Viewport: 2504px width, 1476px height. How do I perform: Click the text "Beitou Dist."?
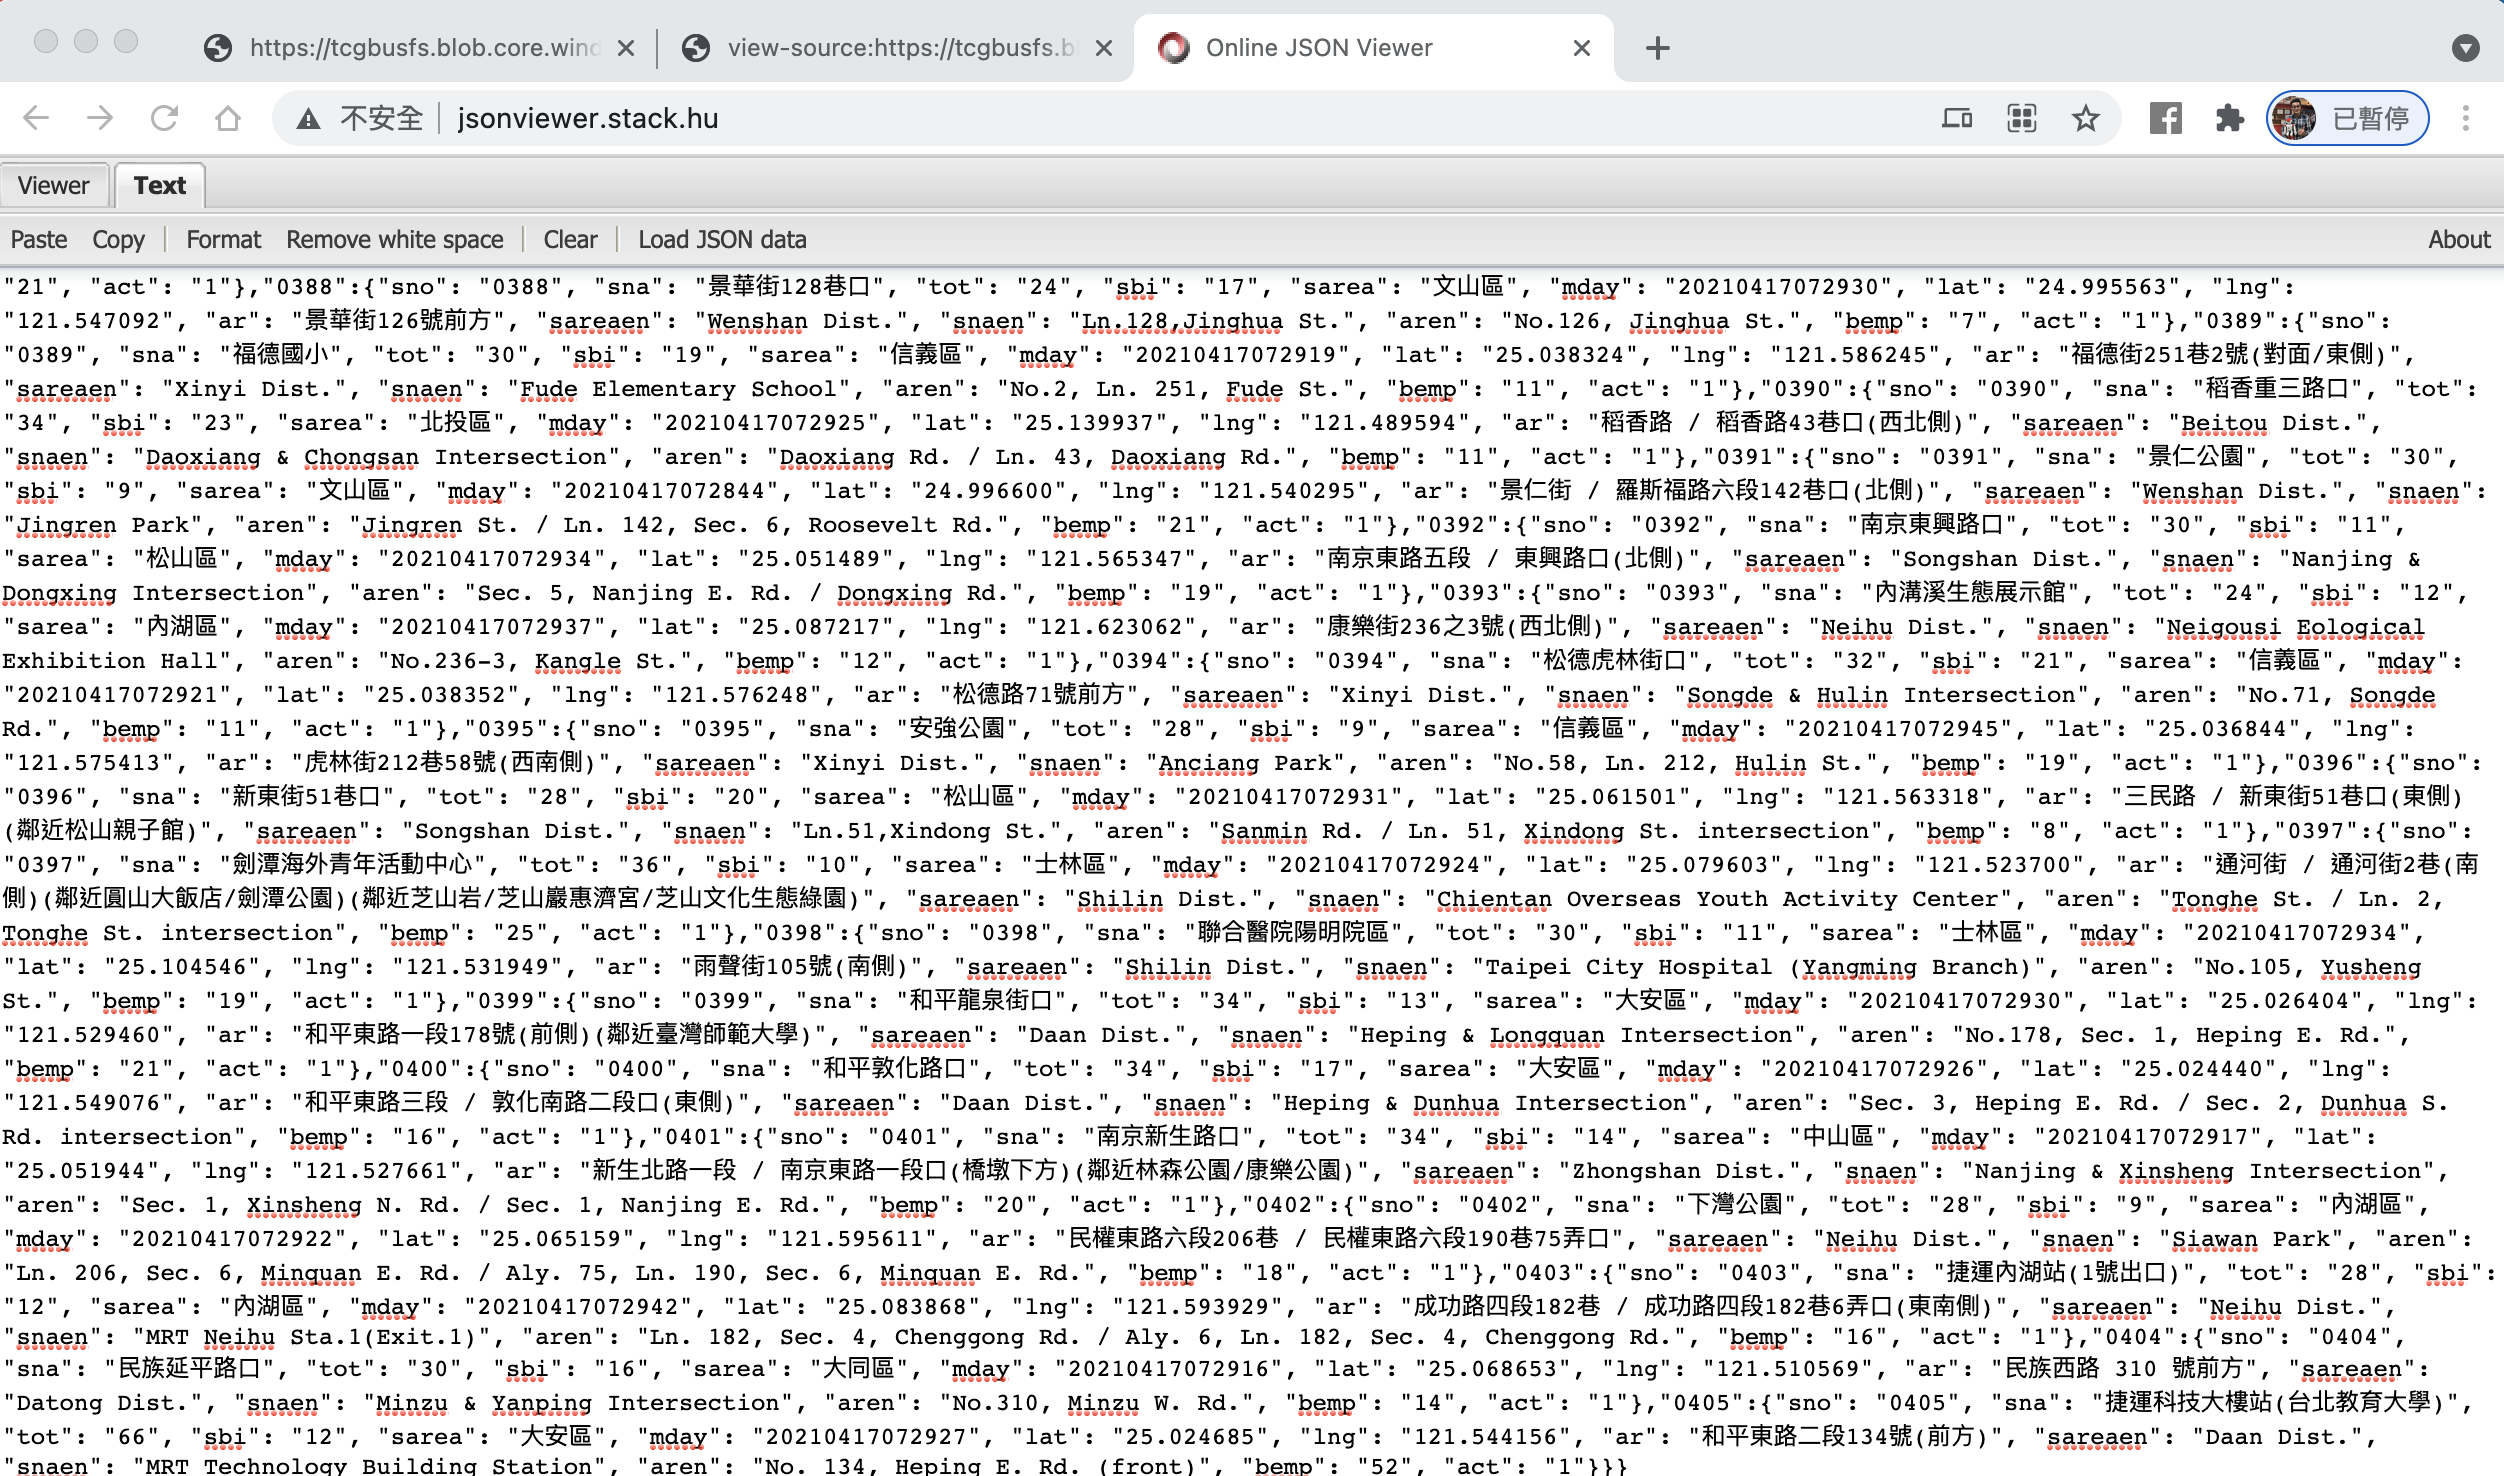(2267, 423)
